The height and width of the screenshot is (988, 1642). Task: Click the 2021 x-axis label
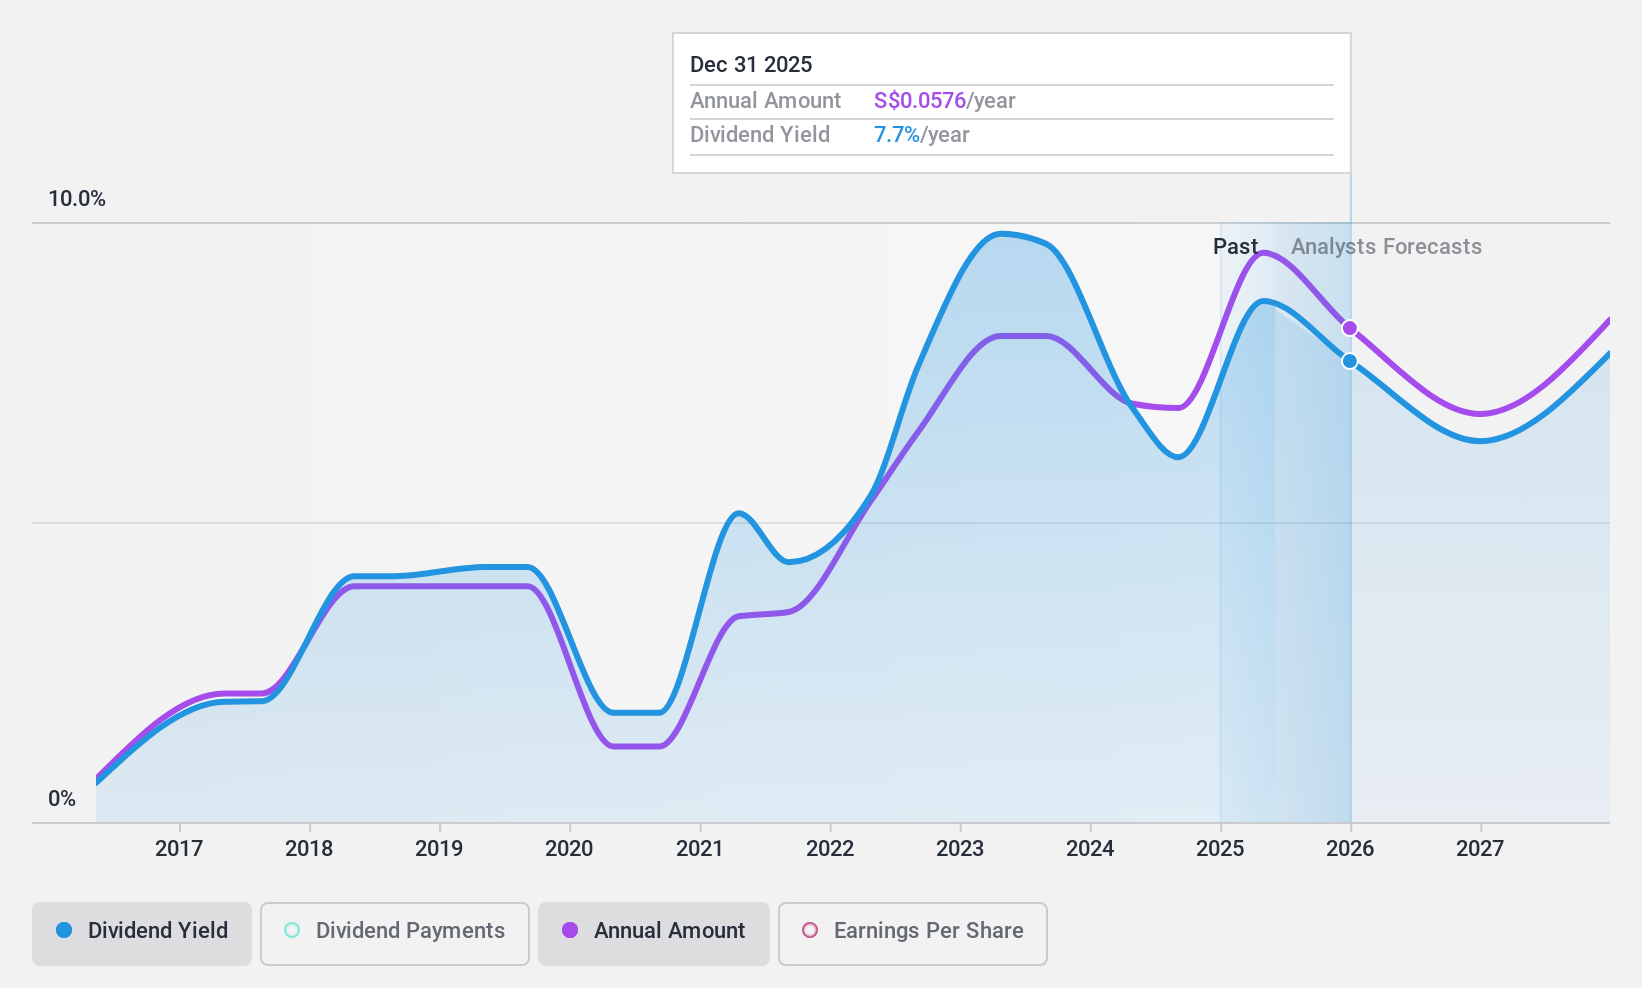[x=700, y=849]
